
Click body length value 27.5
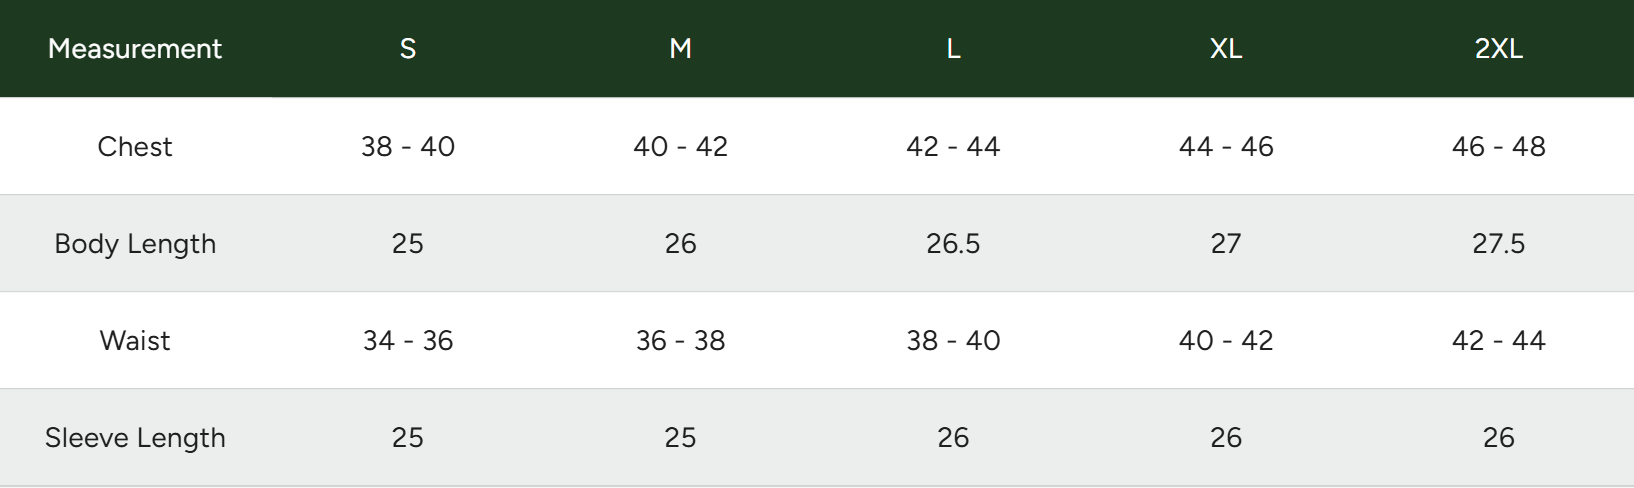pyautogui.click(x=1499, y=243)
